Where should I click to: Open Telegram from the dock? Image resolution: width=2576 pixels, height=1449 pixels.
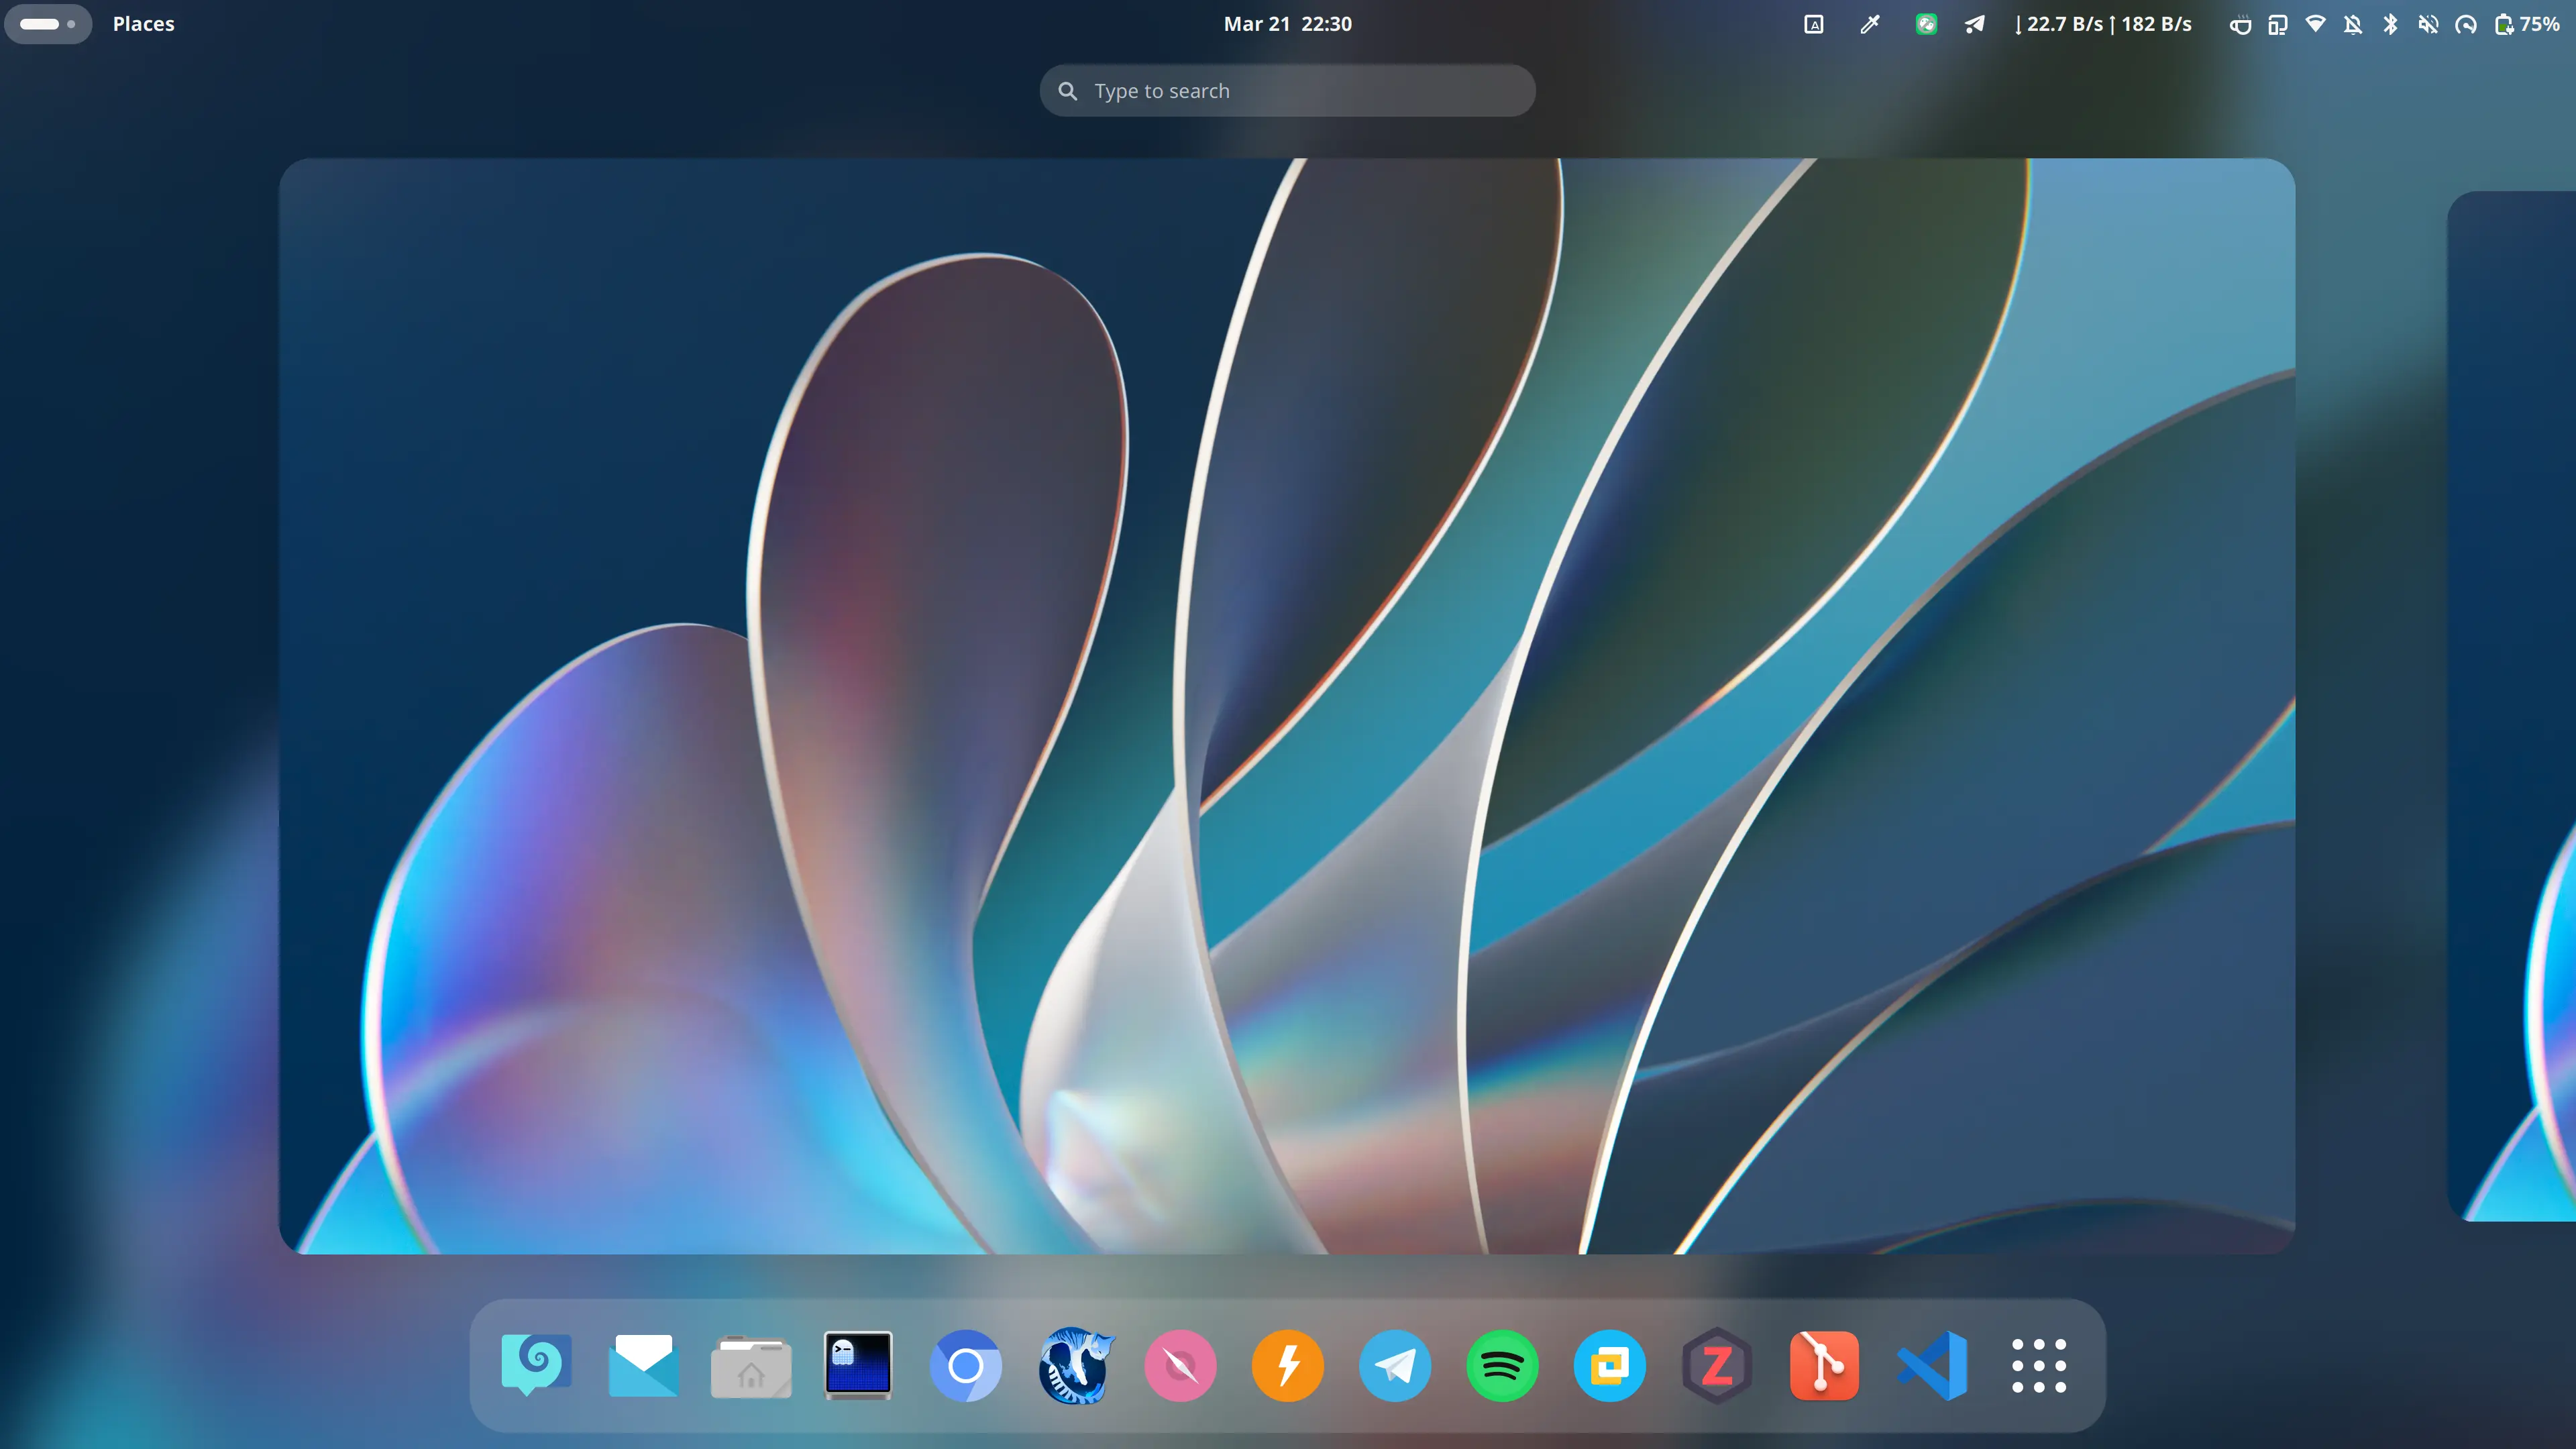(1395, 1365)
